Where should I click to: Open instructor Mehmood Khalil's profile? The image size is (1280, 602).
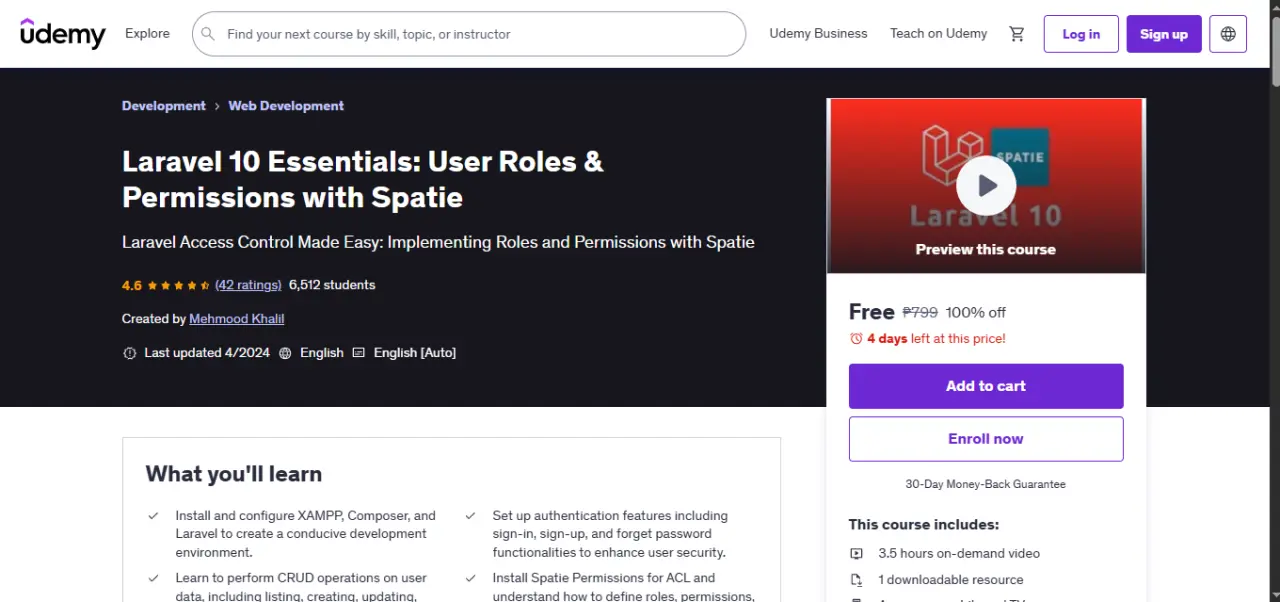[237, 319]
